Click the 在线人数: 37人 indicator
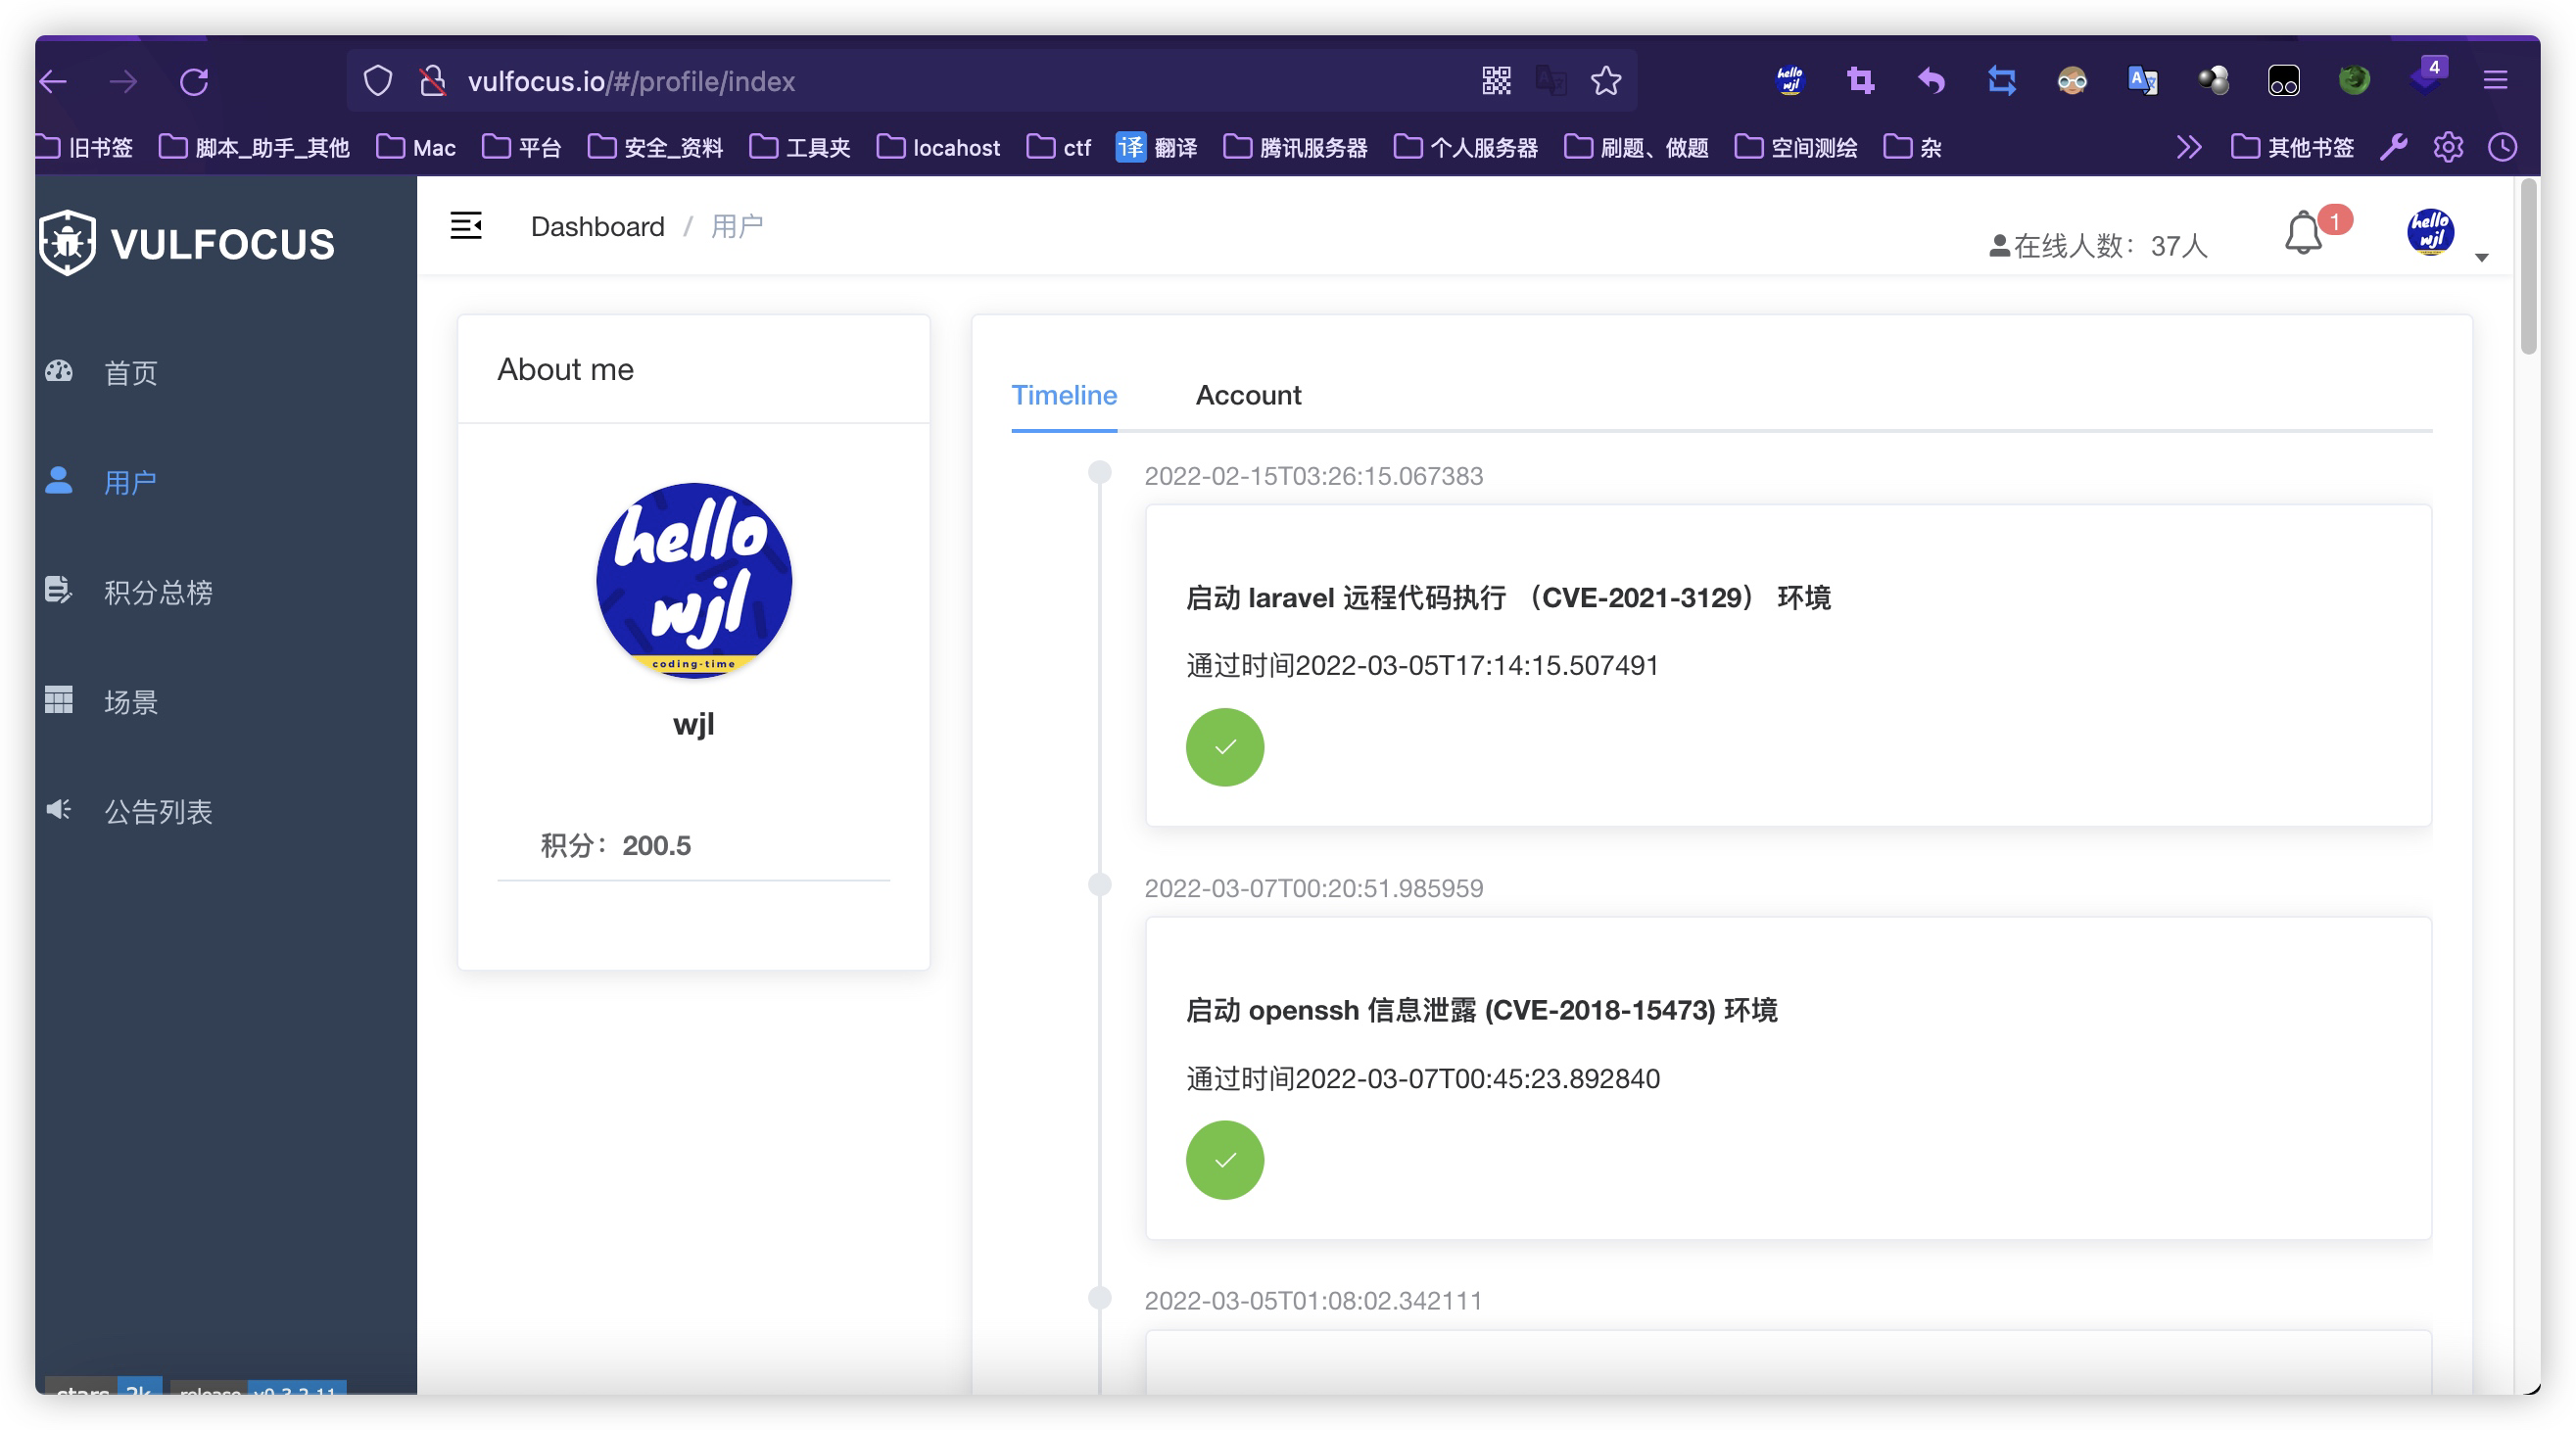Screen dimensions: 2576x1430 point(2098,246)
